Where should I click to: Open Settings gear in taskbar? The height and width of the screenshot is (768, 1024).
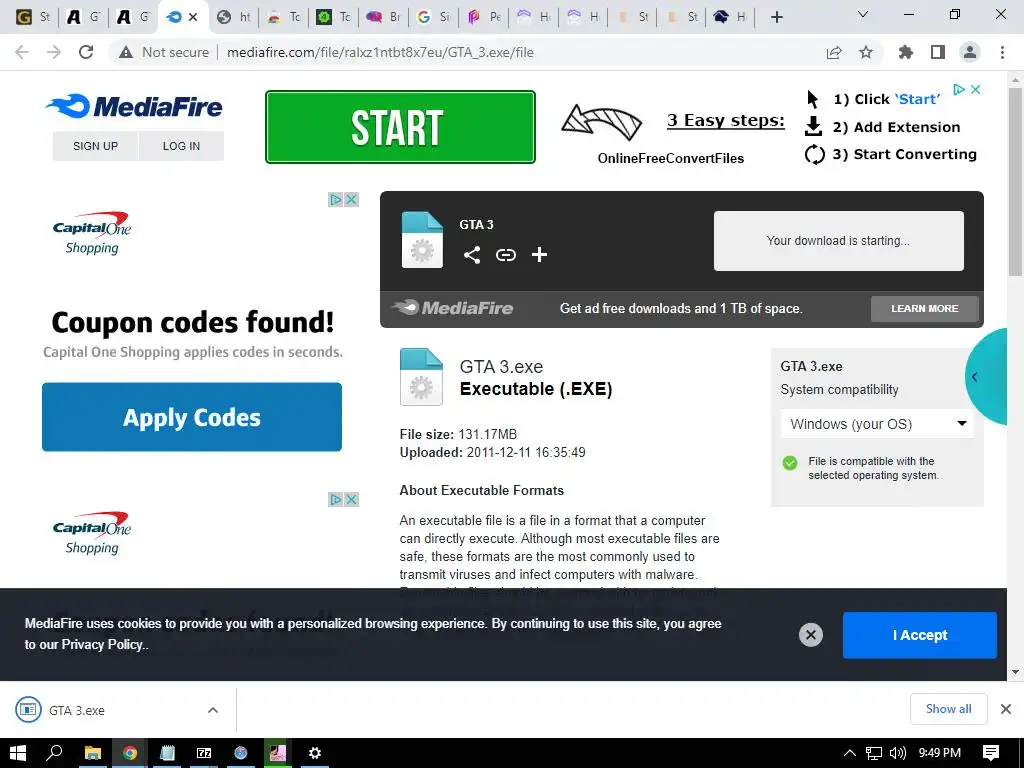point(315,753)
